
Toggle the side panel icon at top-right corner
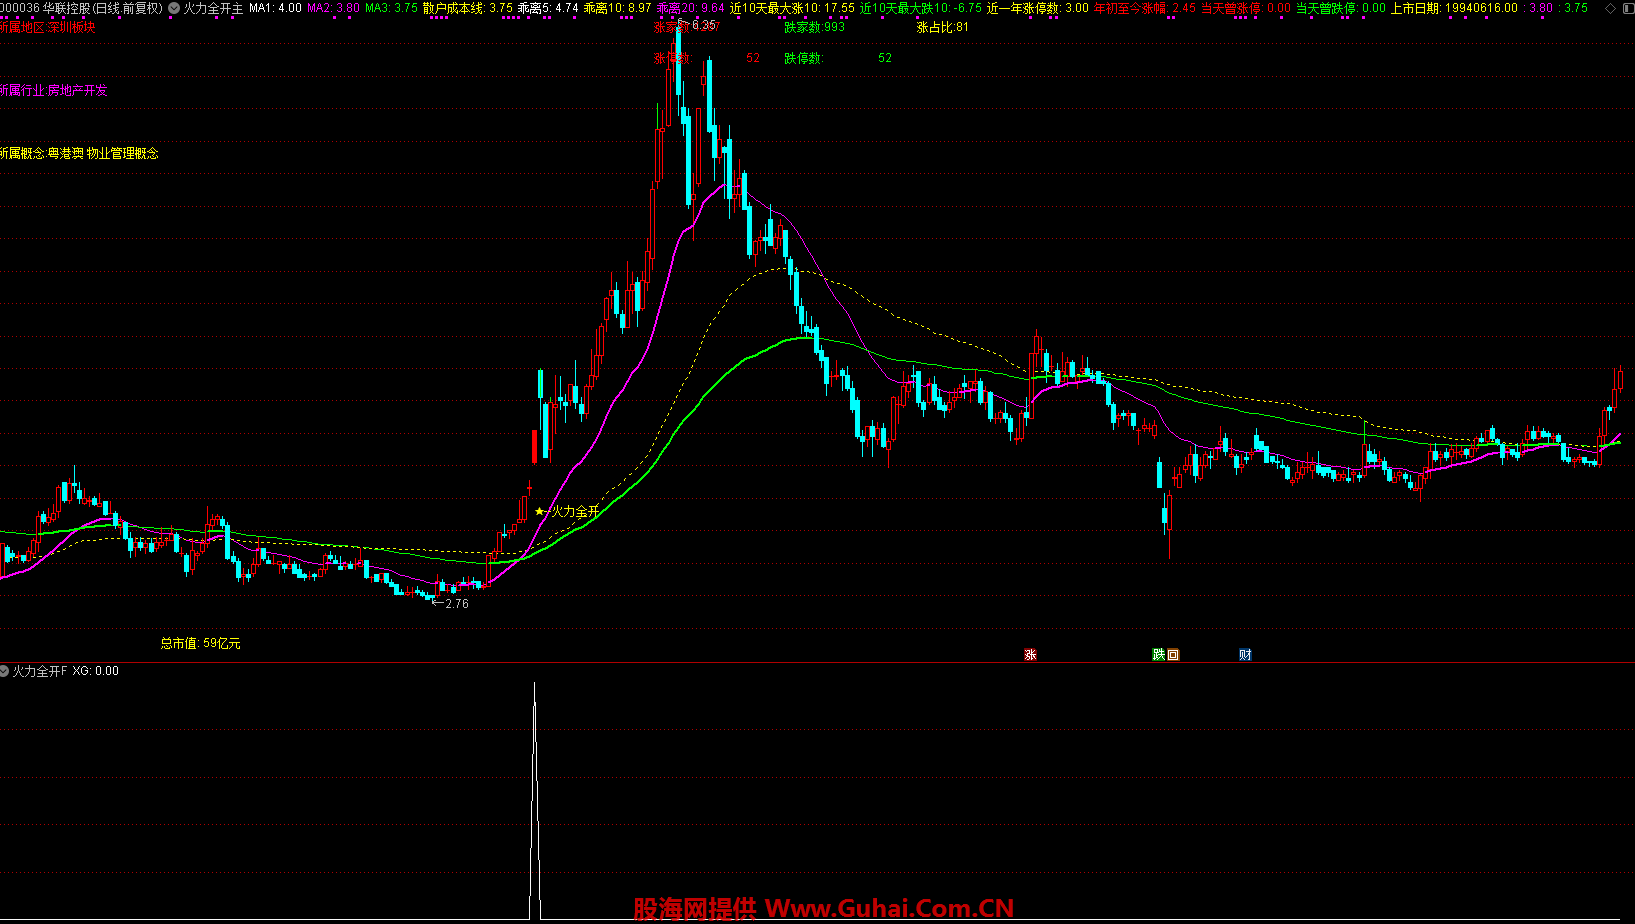point(1627,8)
